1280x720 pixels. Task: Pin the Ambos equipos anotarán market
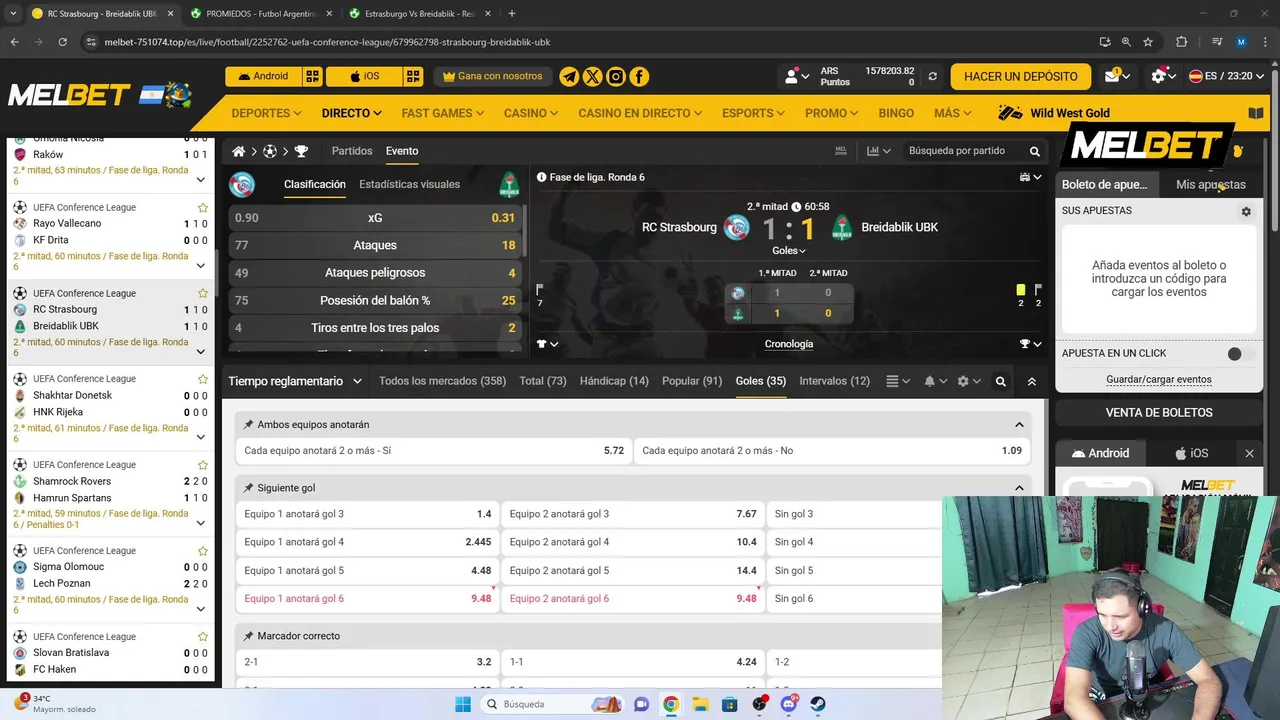(x=248, y=424)
